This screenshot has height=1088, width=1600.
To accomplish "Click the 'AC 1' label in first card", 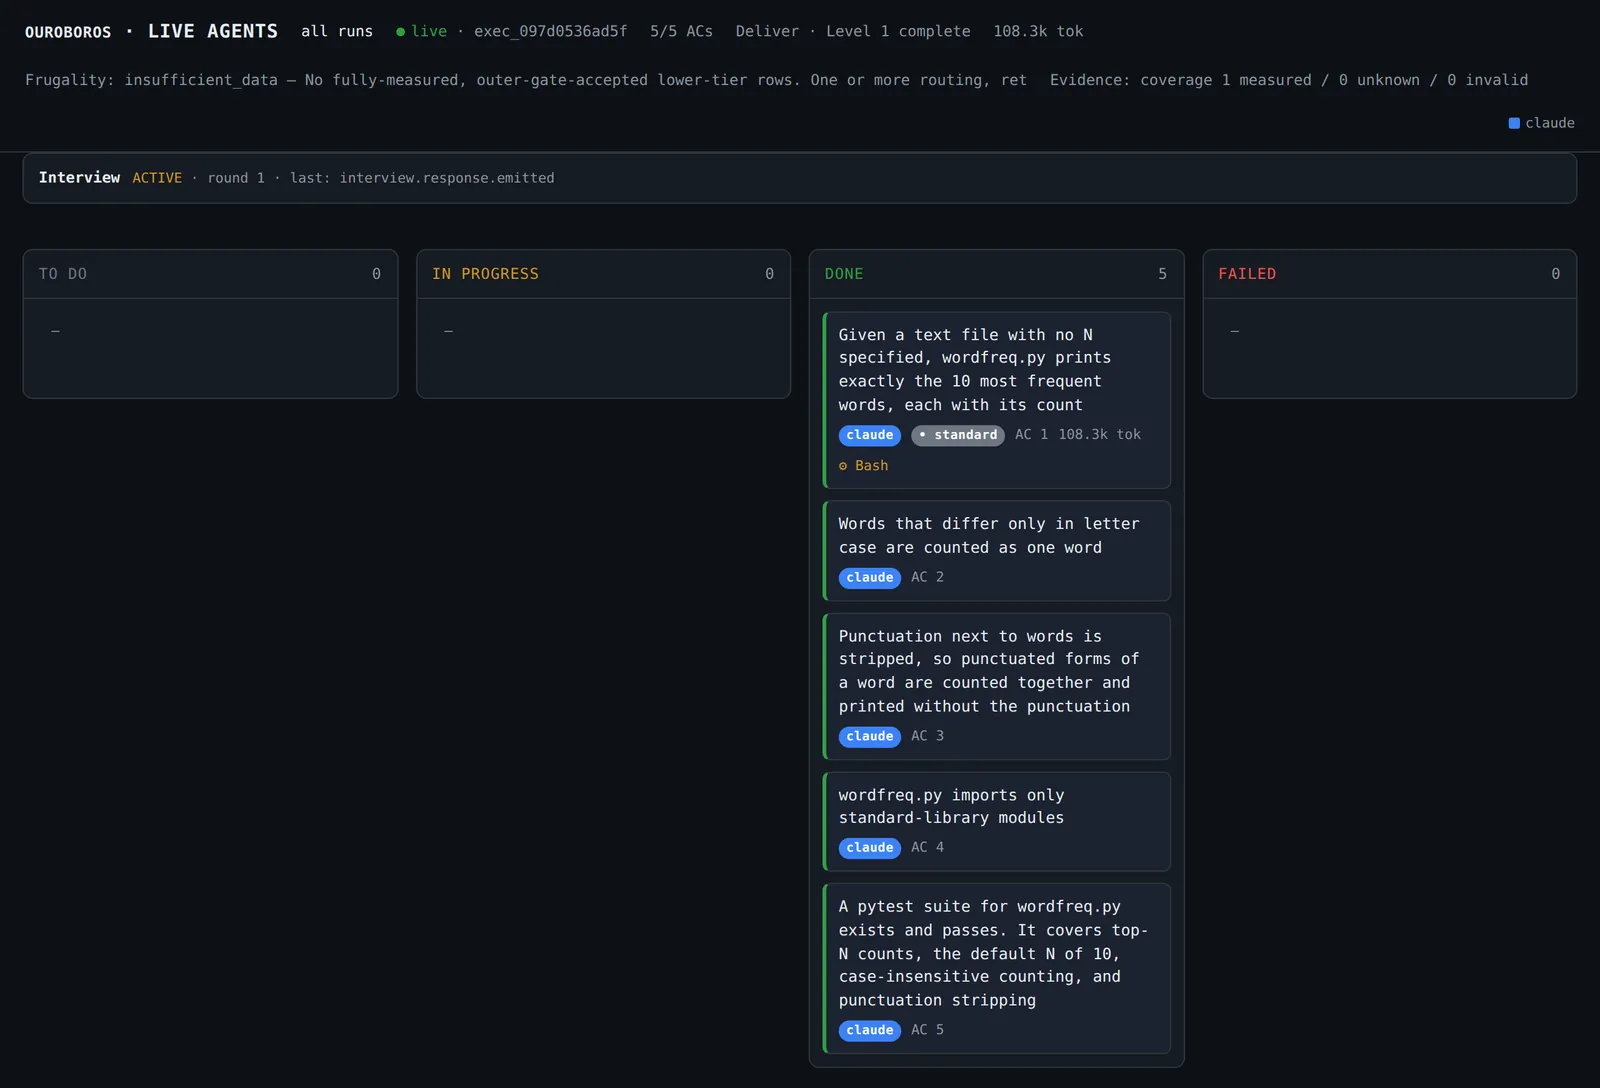I will [1031, 435].
